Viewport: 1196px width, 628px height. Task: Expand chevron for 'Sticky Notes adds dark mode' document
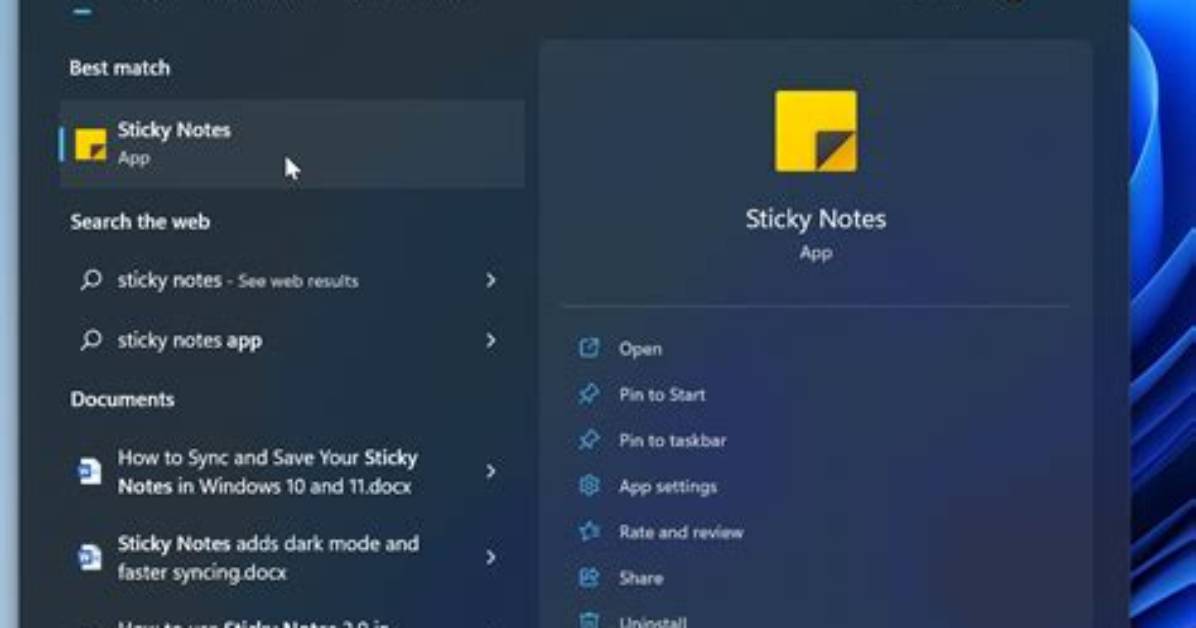click(x=491, y=557)
